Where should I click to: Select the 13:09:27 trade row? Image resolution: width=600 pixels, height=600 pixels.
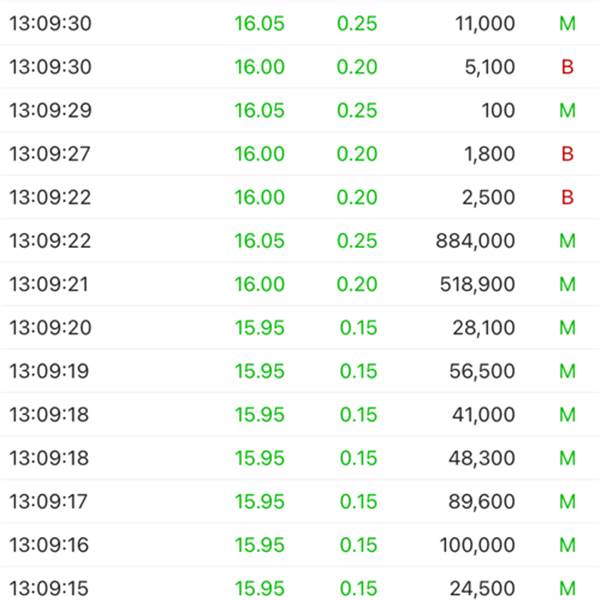click(x=300, y=154)
